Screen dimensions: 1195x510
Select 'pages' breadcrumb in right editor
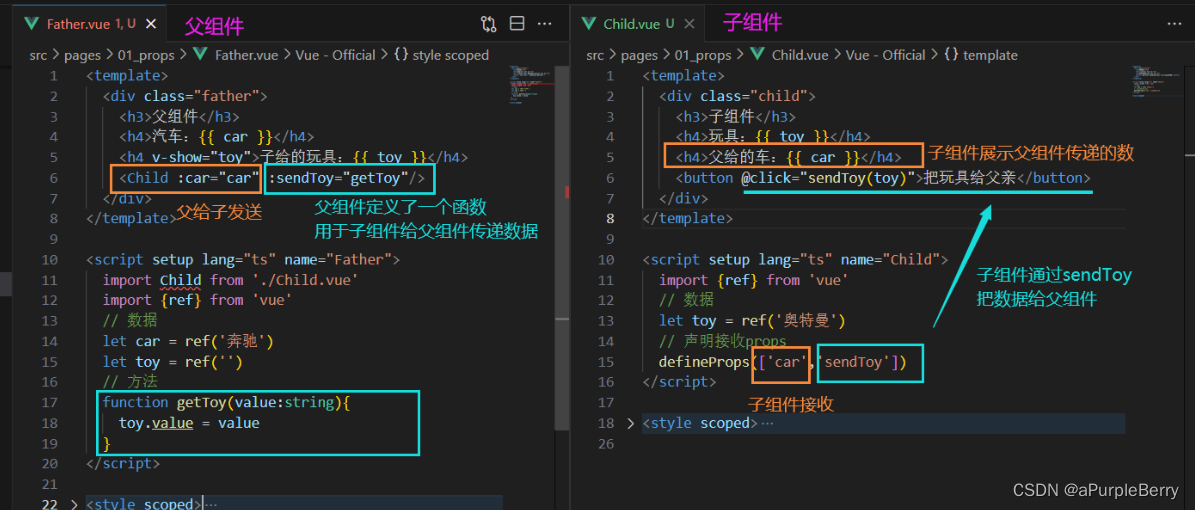click(x=637, y=55)
